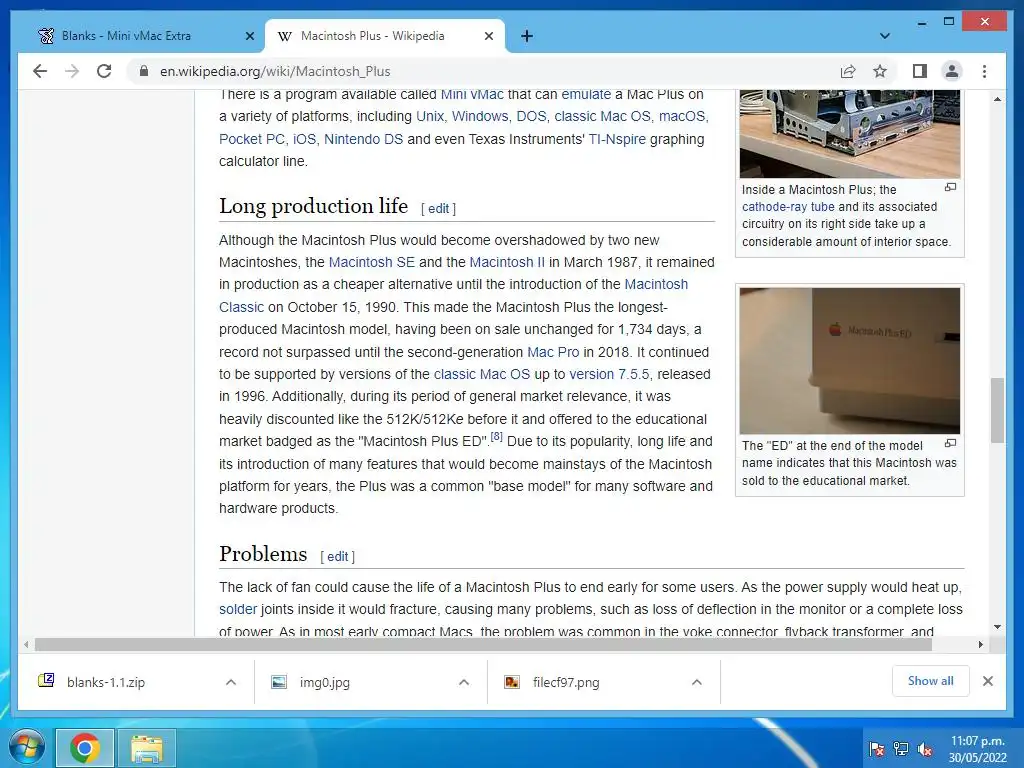
Task: Open the Macintosh SE link
Action: pyautogui.click(x=372, y=262)
